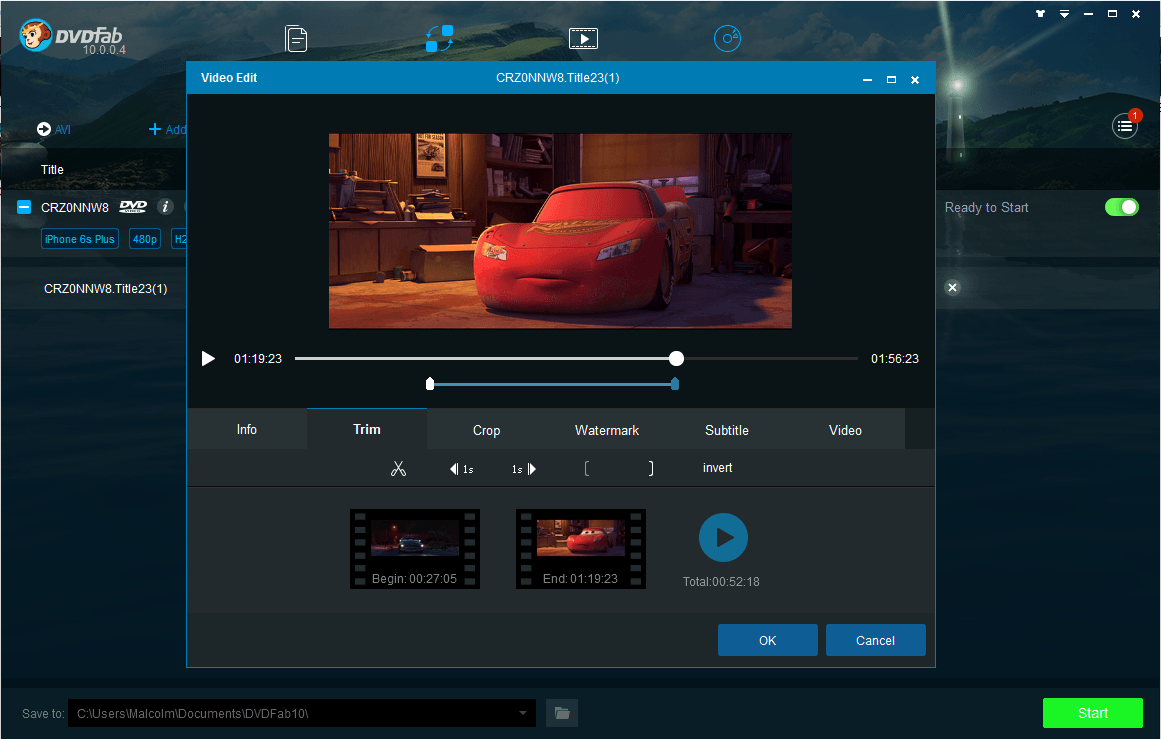Set trim start bracket marker
Screen dimensions: 1161x739
click(x=586, y=468)
